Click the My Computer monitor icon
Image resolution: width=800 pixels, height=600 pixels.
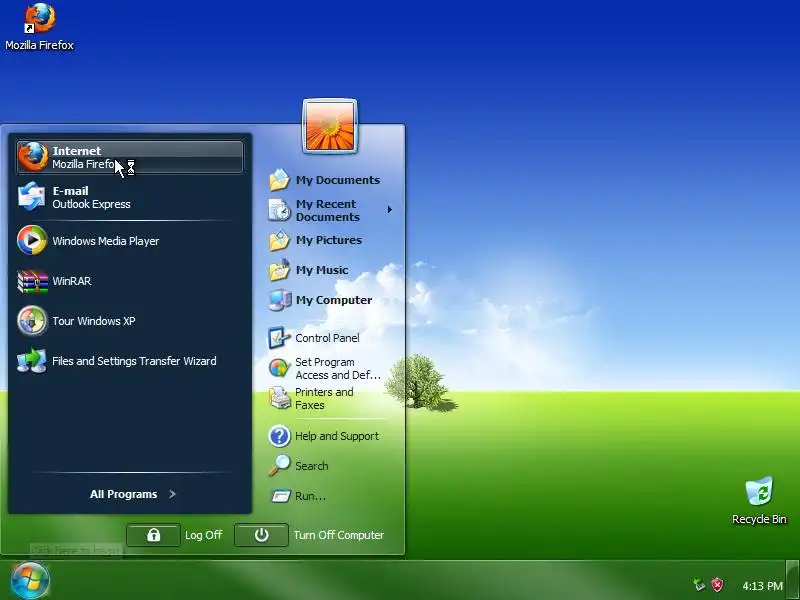pos(280,300)
